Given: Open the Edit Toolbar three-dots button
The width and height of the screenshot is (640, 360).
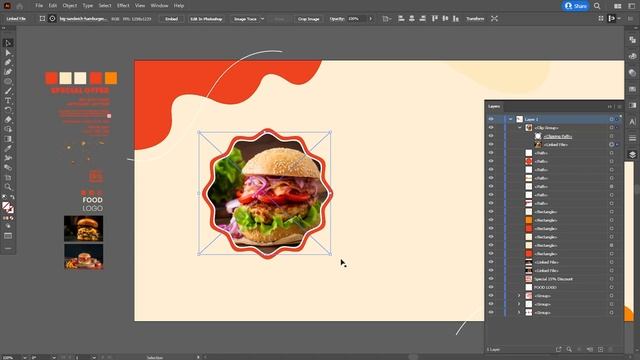Looking at the screenshot, I should tap(8, 248).
